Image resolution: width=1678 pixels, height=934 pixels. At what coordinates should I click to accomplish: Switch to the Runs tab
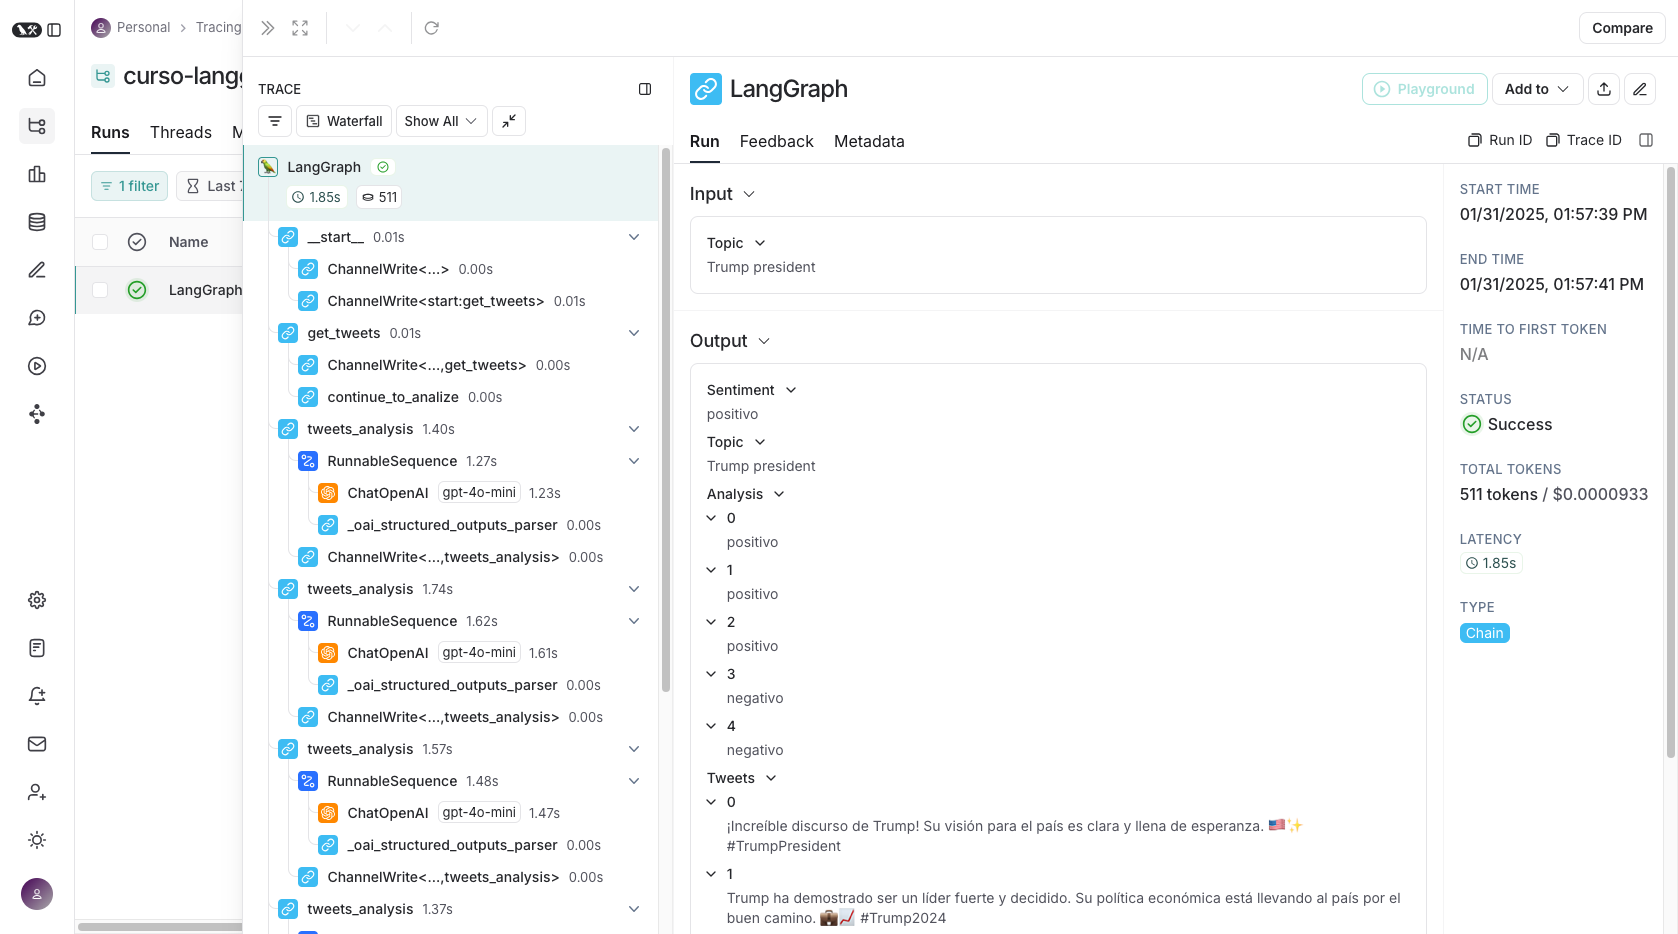tap(110, 132)
